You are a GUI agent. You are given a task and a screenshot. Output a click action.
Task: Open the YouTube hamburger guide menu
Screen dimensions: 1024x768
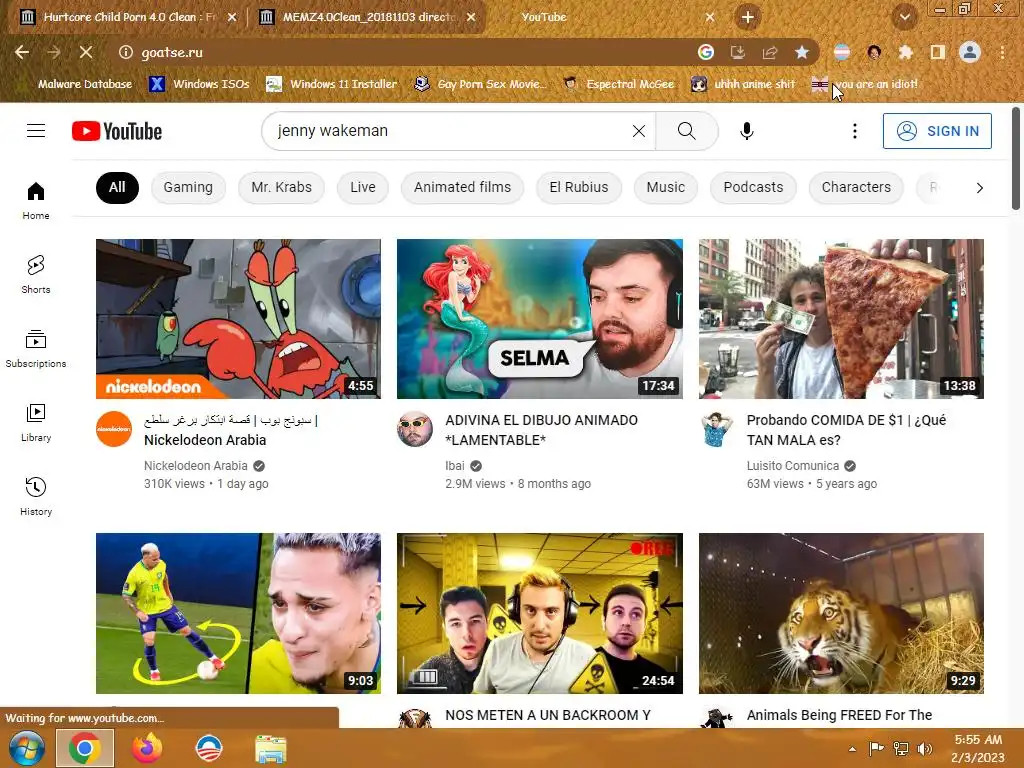[x=36, y=131]
